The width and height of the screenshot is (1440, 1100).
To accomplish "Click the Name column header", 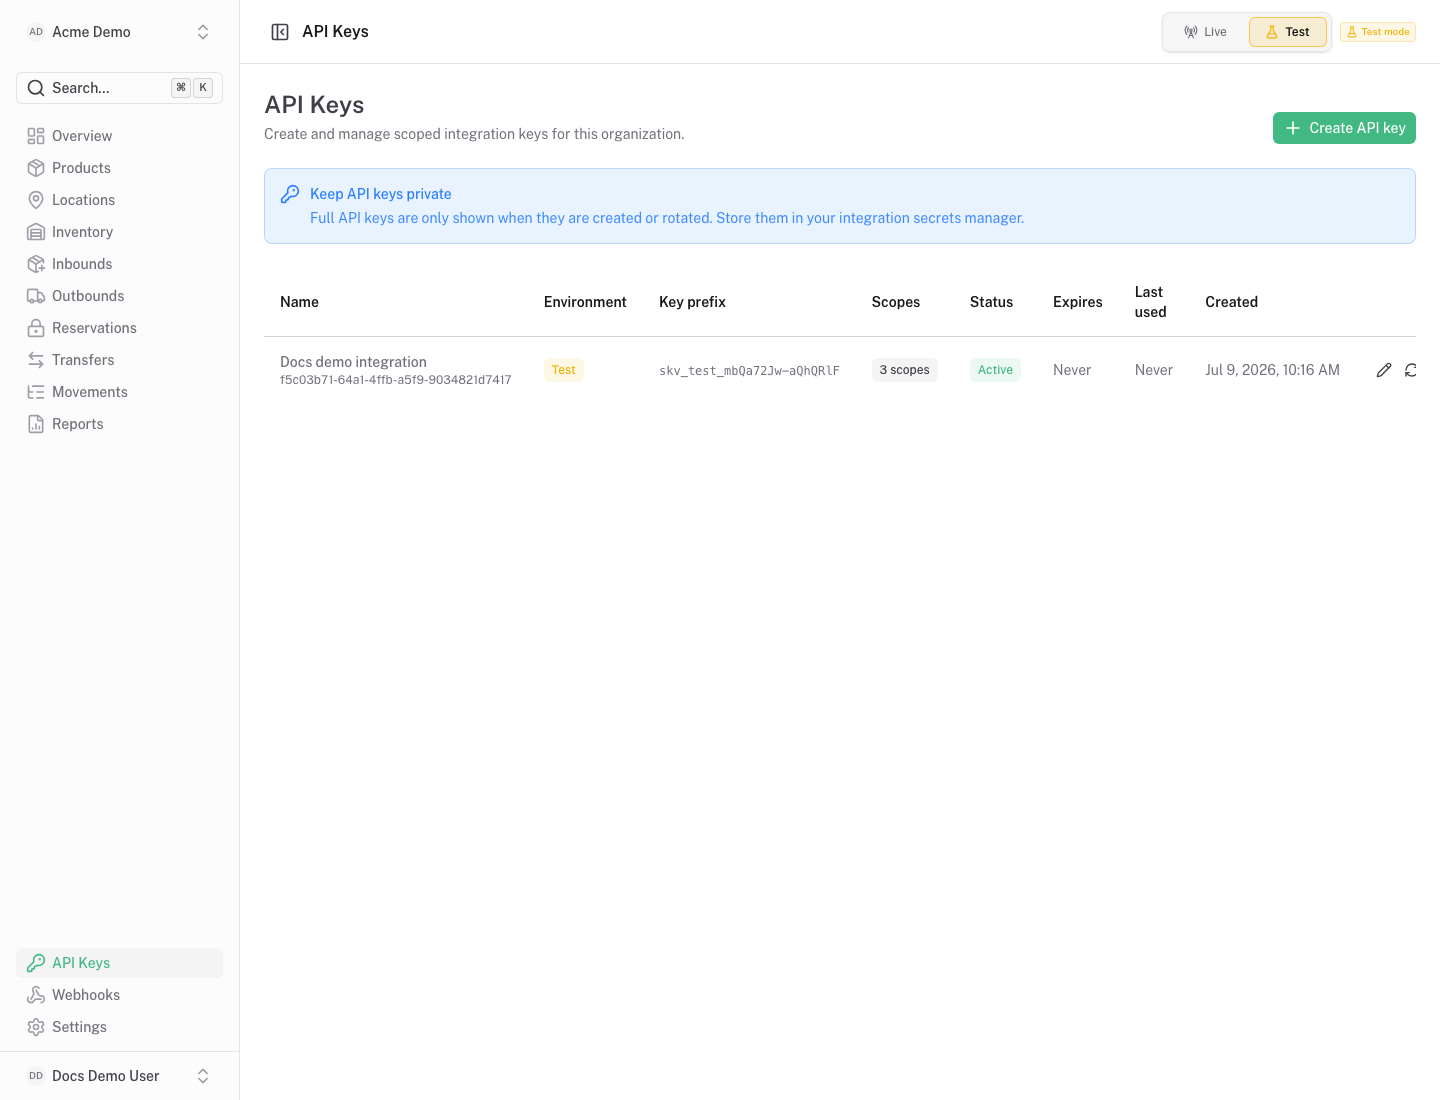I will point(299,302).
